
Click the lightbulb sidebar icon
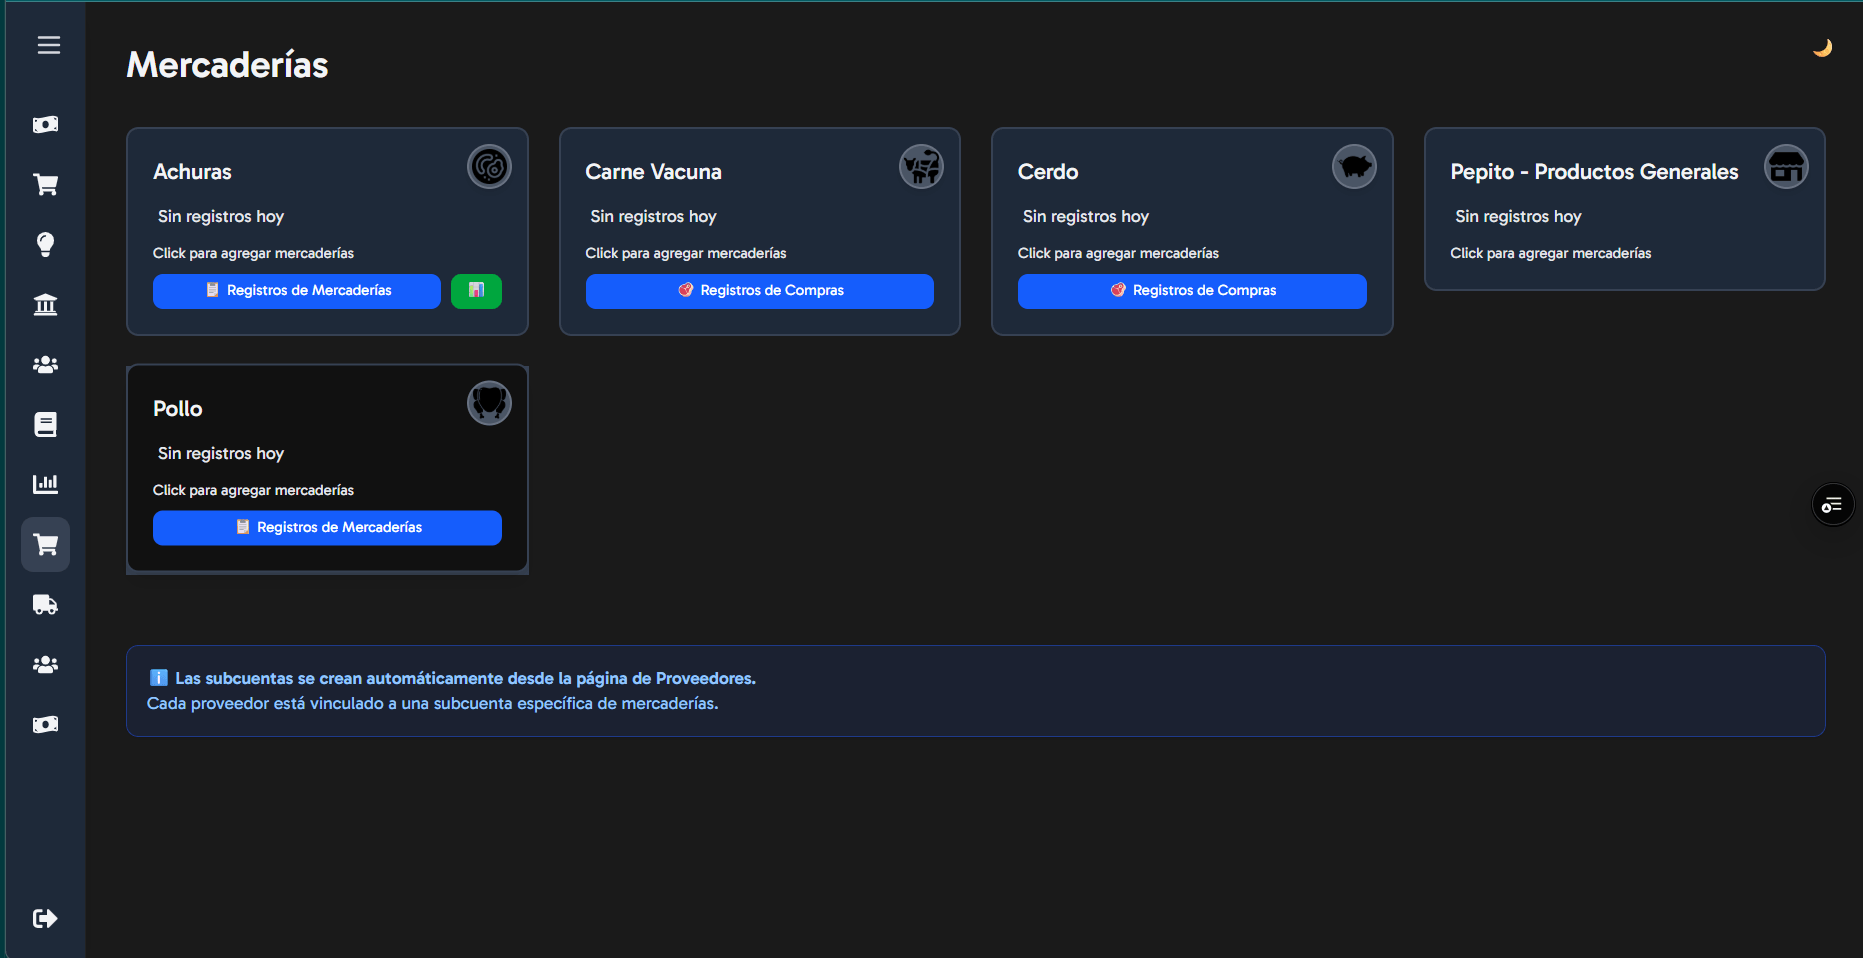coord(45,245)
